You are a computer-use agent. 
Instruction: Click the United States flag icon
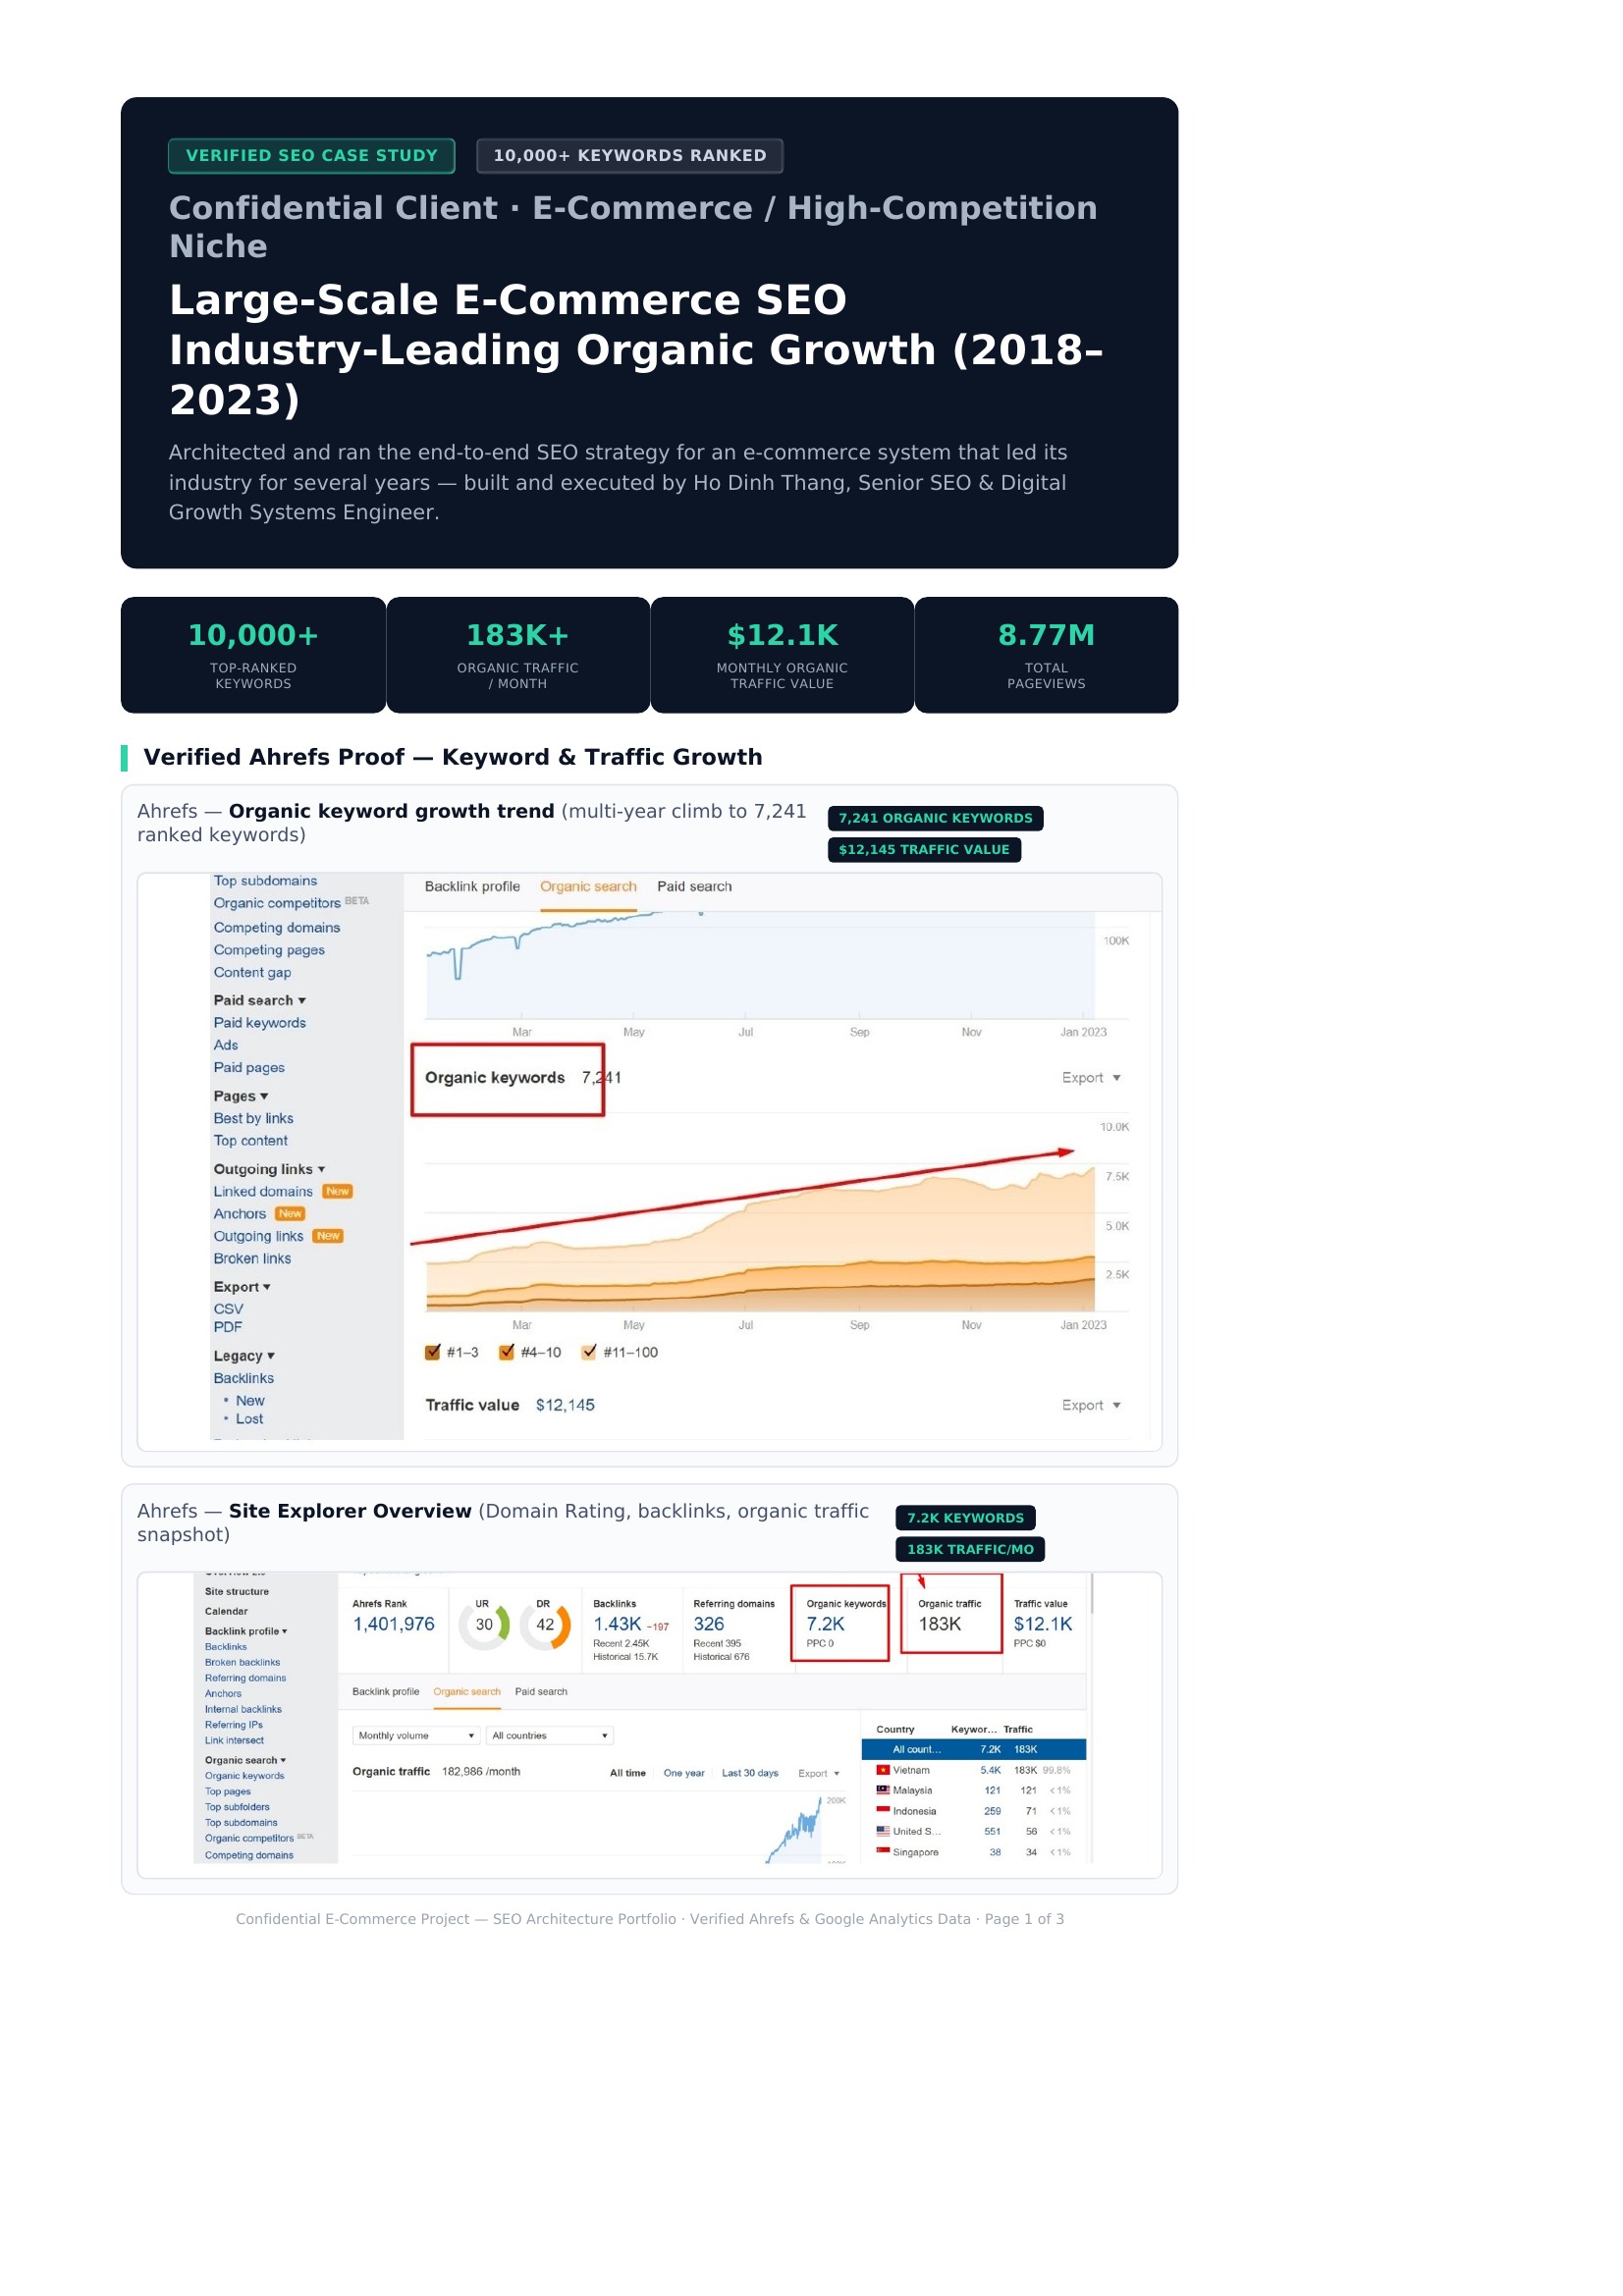click(883, 1831)
